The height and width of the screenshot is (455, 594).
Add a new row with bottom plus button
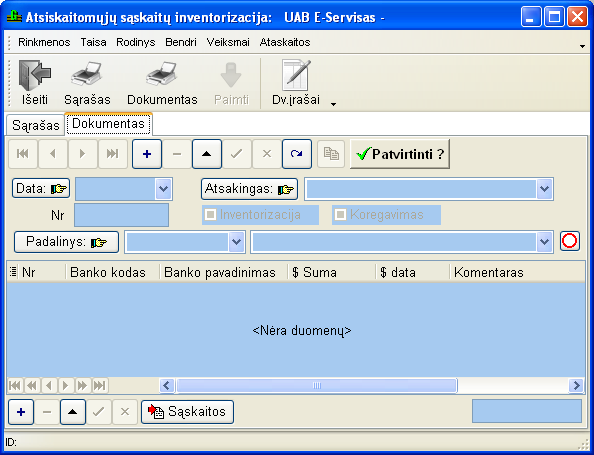[x=21, y=412]
